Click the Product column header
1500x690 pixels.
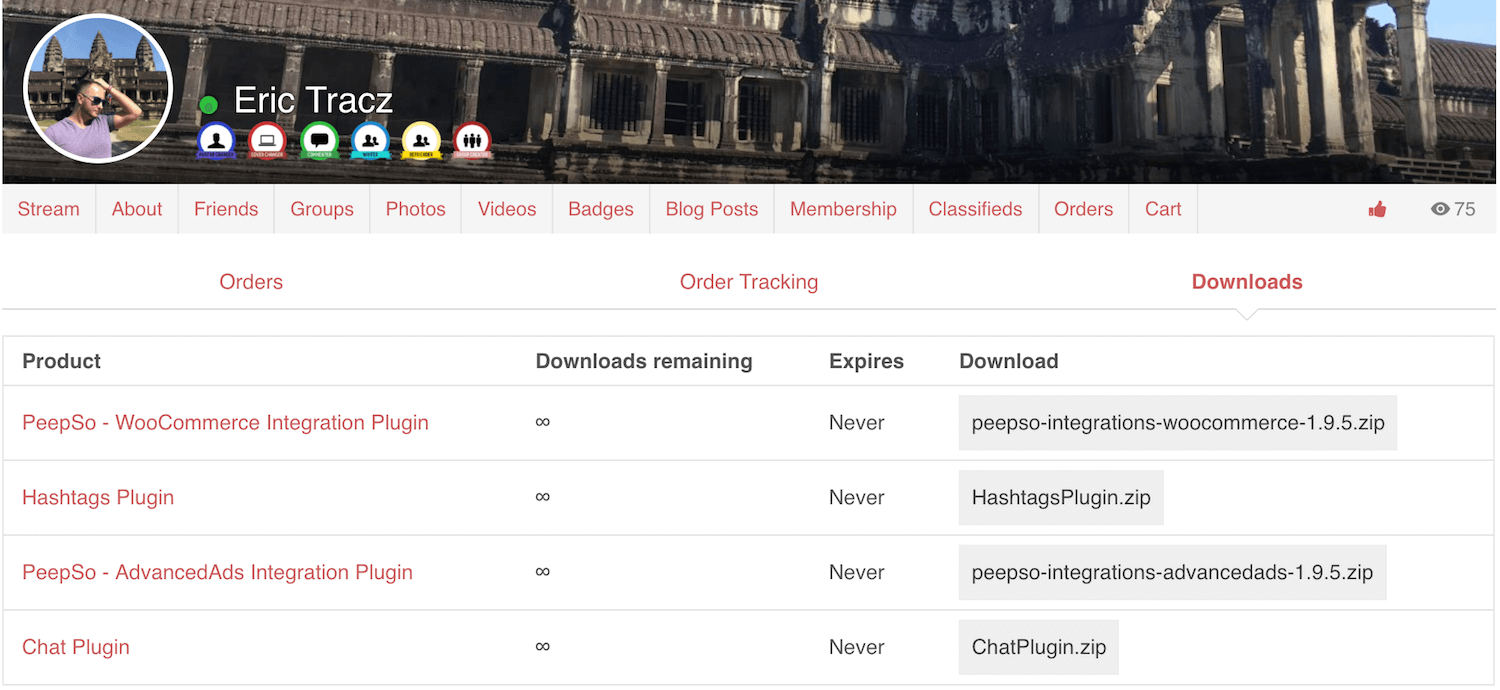pos(62,362)
